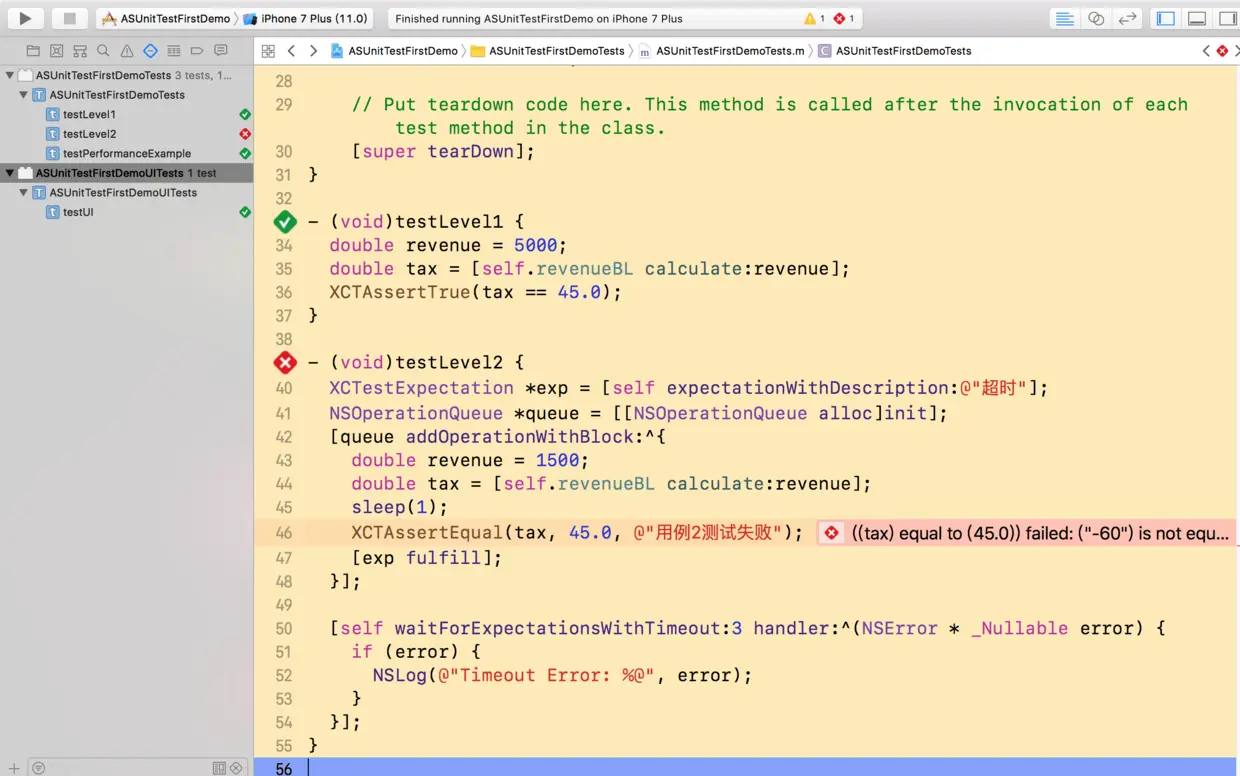The height and width of the screenshot is (776, 1240).
Task: Click the waitForExpectationsWithTimeout code line
Action: pyautogui.click(x=748, y=629)
